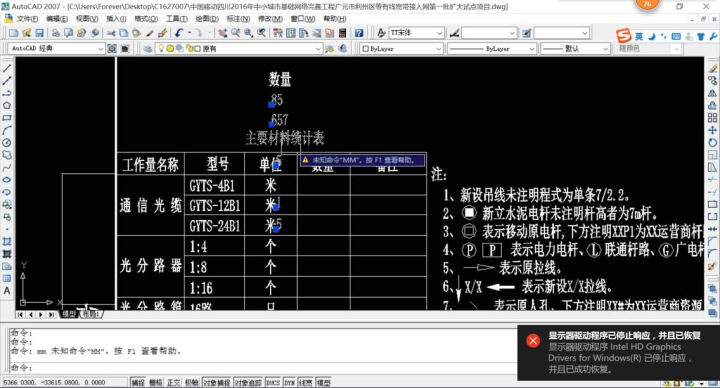
Task: Switch to the 模型 (Model) tab
Action: [x=69, y=315]
